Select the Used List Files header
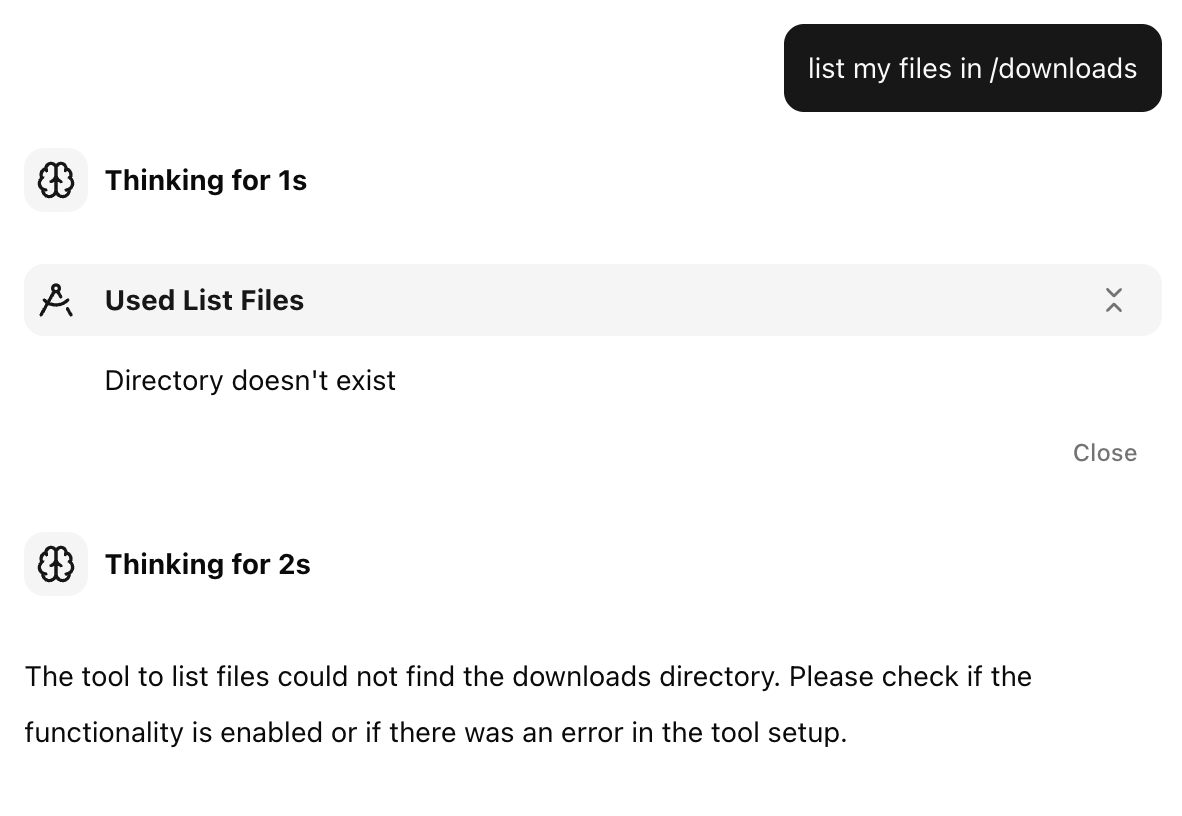 204,300
